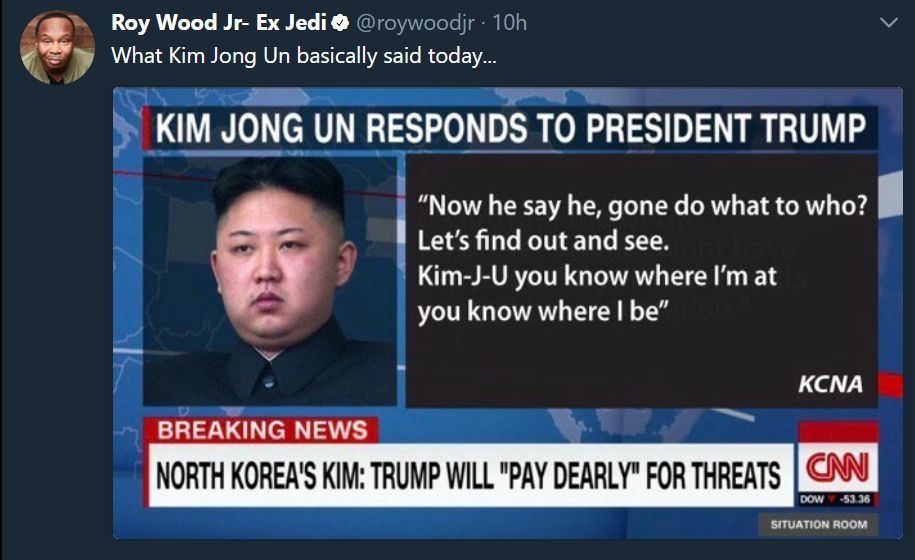Expand the tweet options chevron
Image resolution: width=915 pixels, height=560 pixels.
[x=889, y=23]
